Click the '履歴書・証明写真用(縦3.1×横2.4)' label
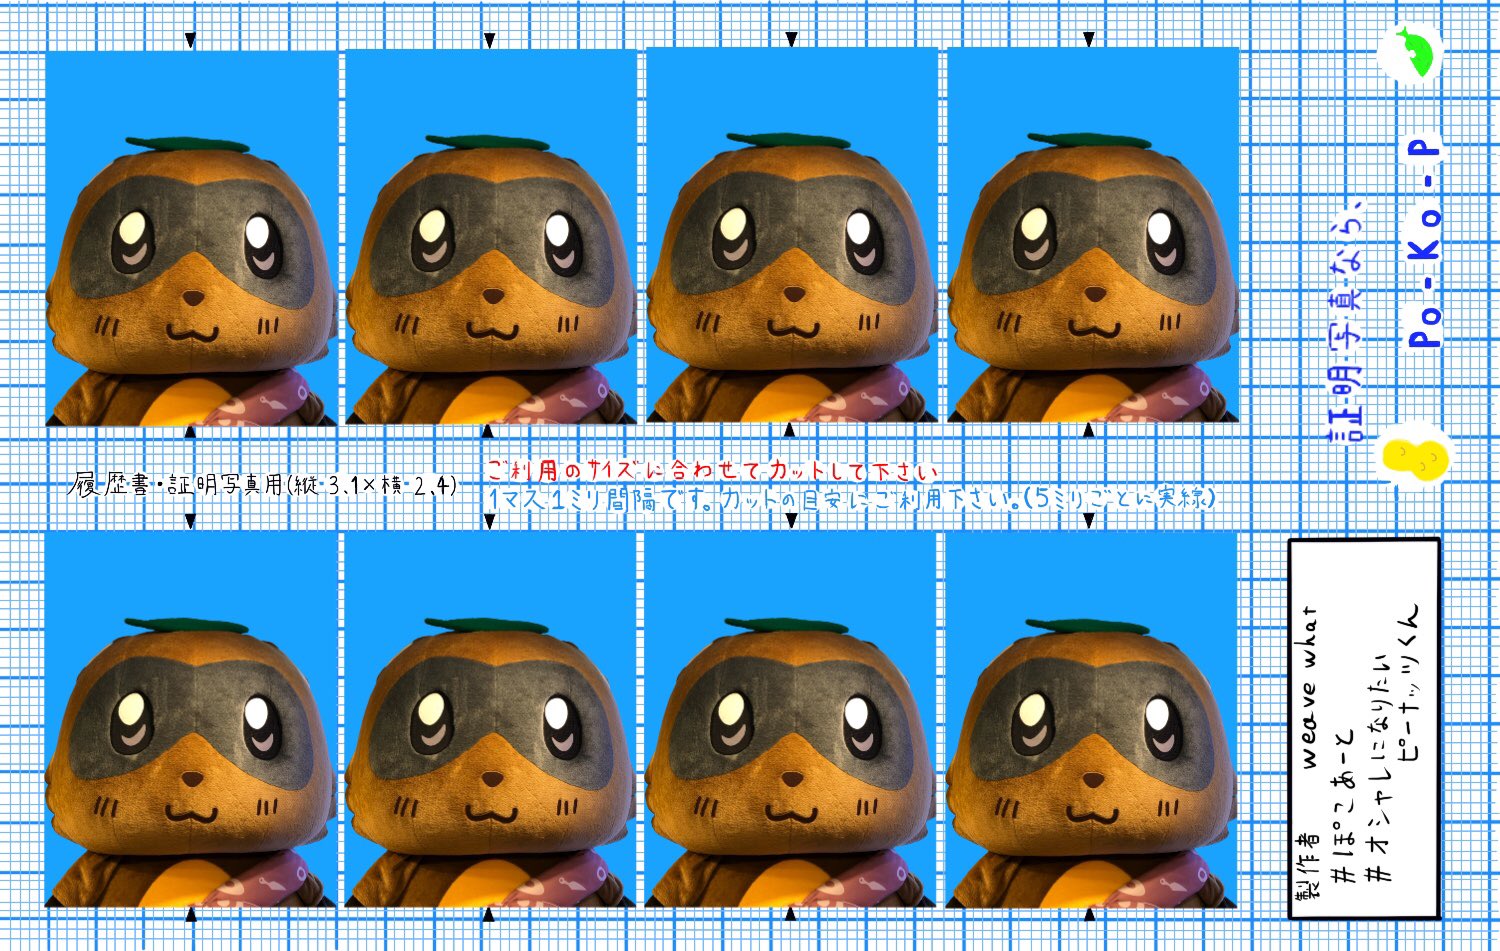 click(263, 486)
